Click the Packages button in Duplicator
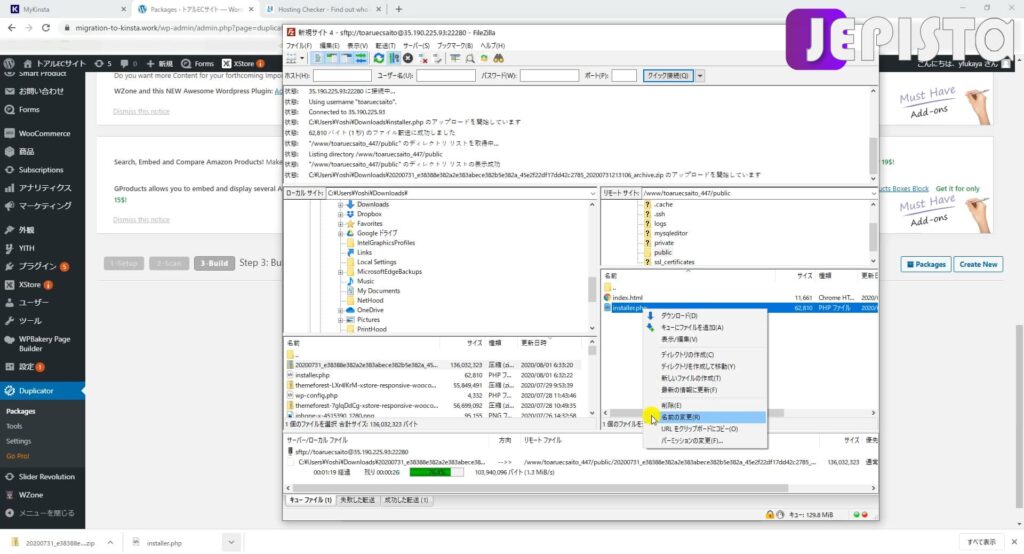 pos(926,265)
